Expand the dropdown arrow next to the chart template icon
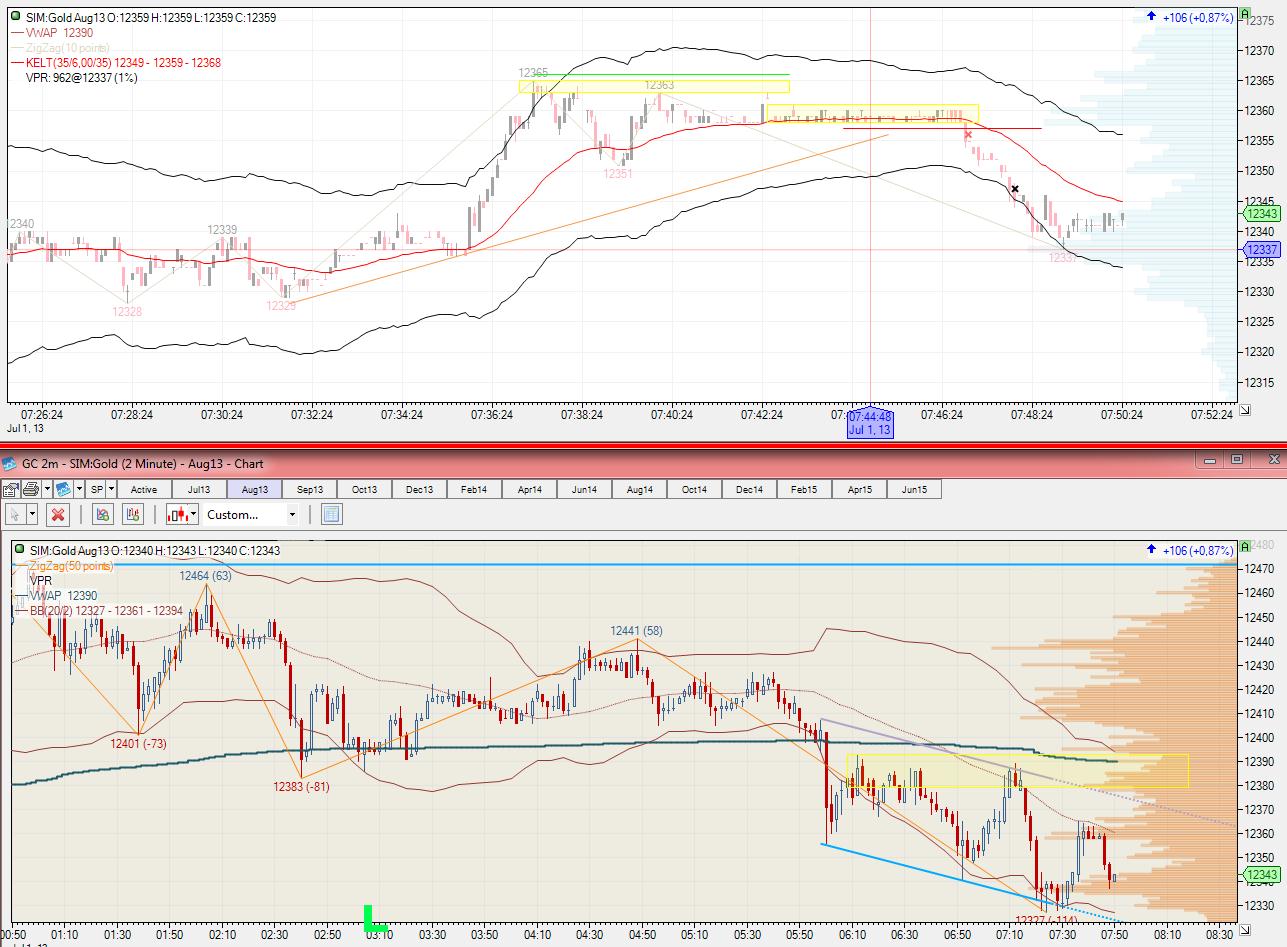Viewport: 1287px width, 947px height. [x=78, y=489]
